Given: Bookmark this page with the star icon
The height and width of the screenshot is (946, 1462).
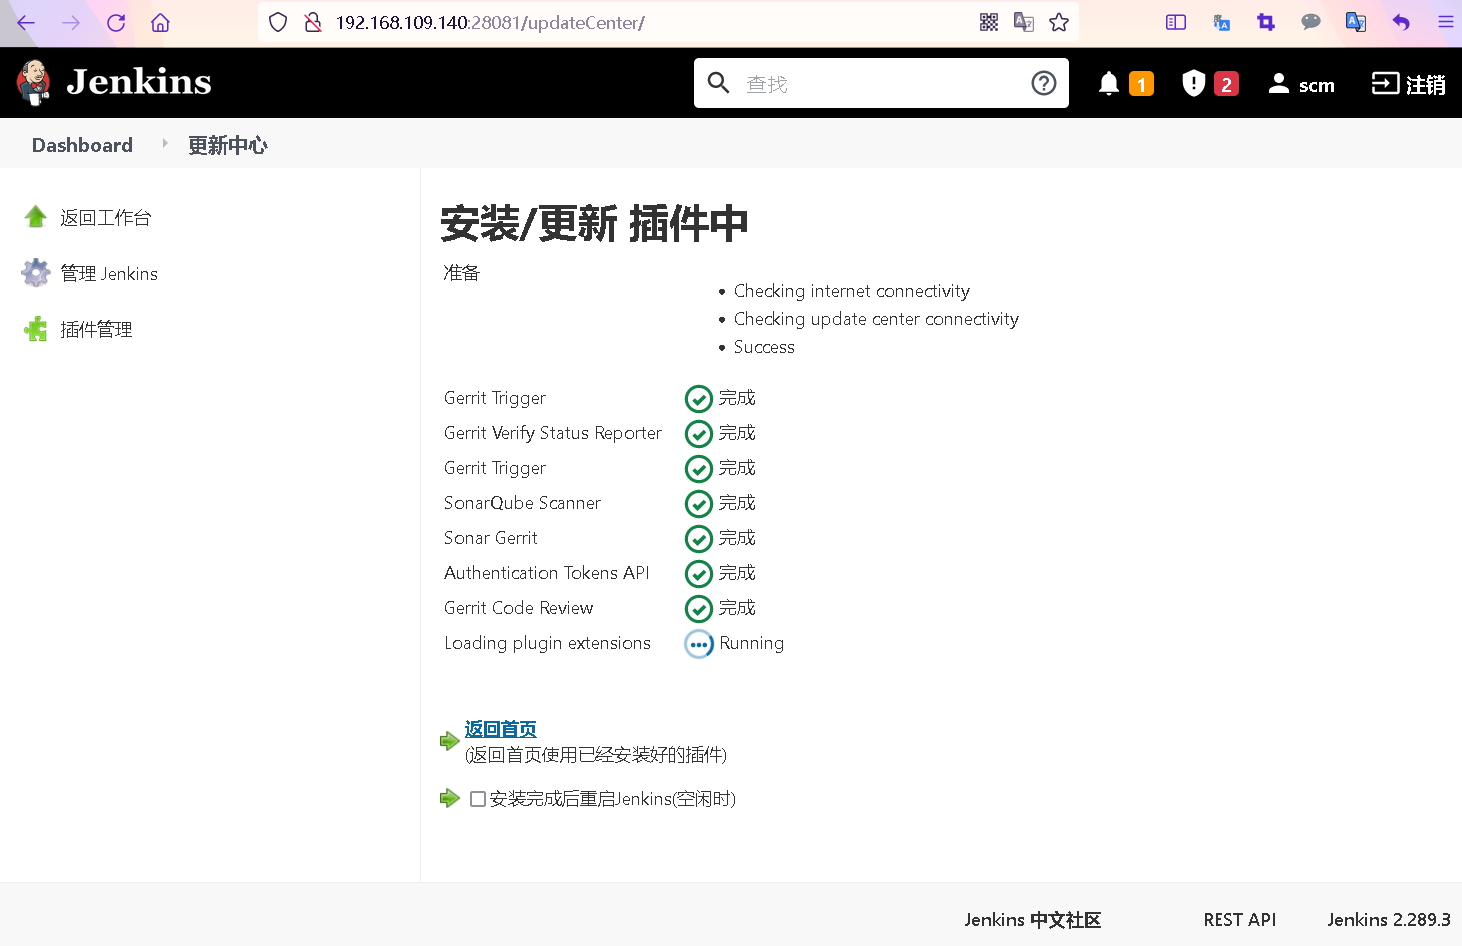Looking at the screenshot, I should (1059, 22).
